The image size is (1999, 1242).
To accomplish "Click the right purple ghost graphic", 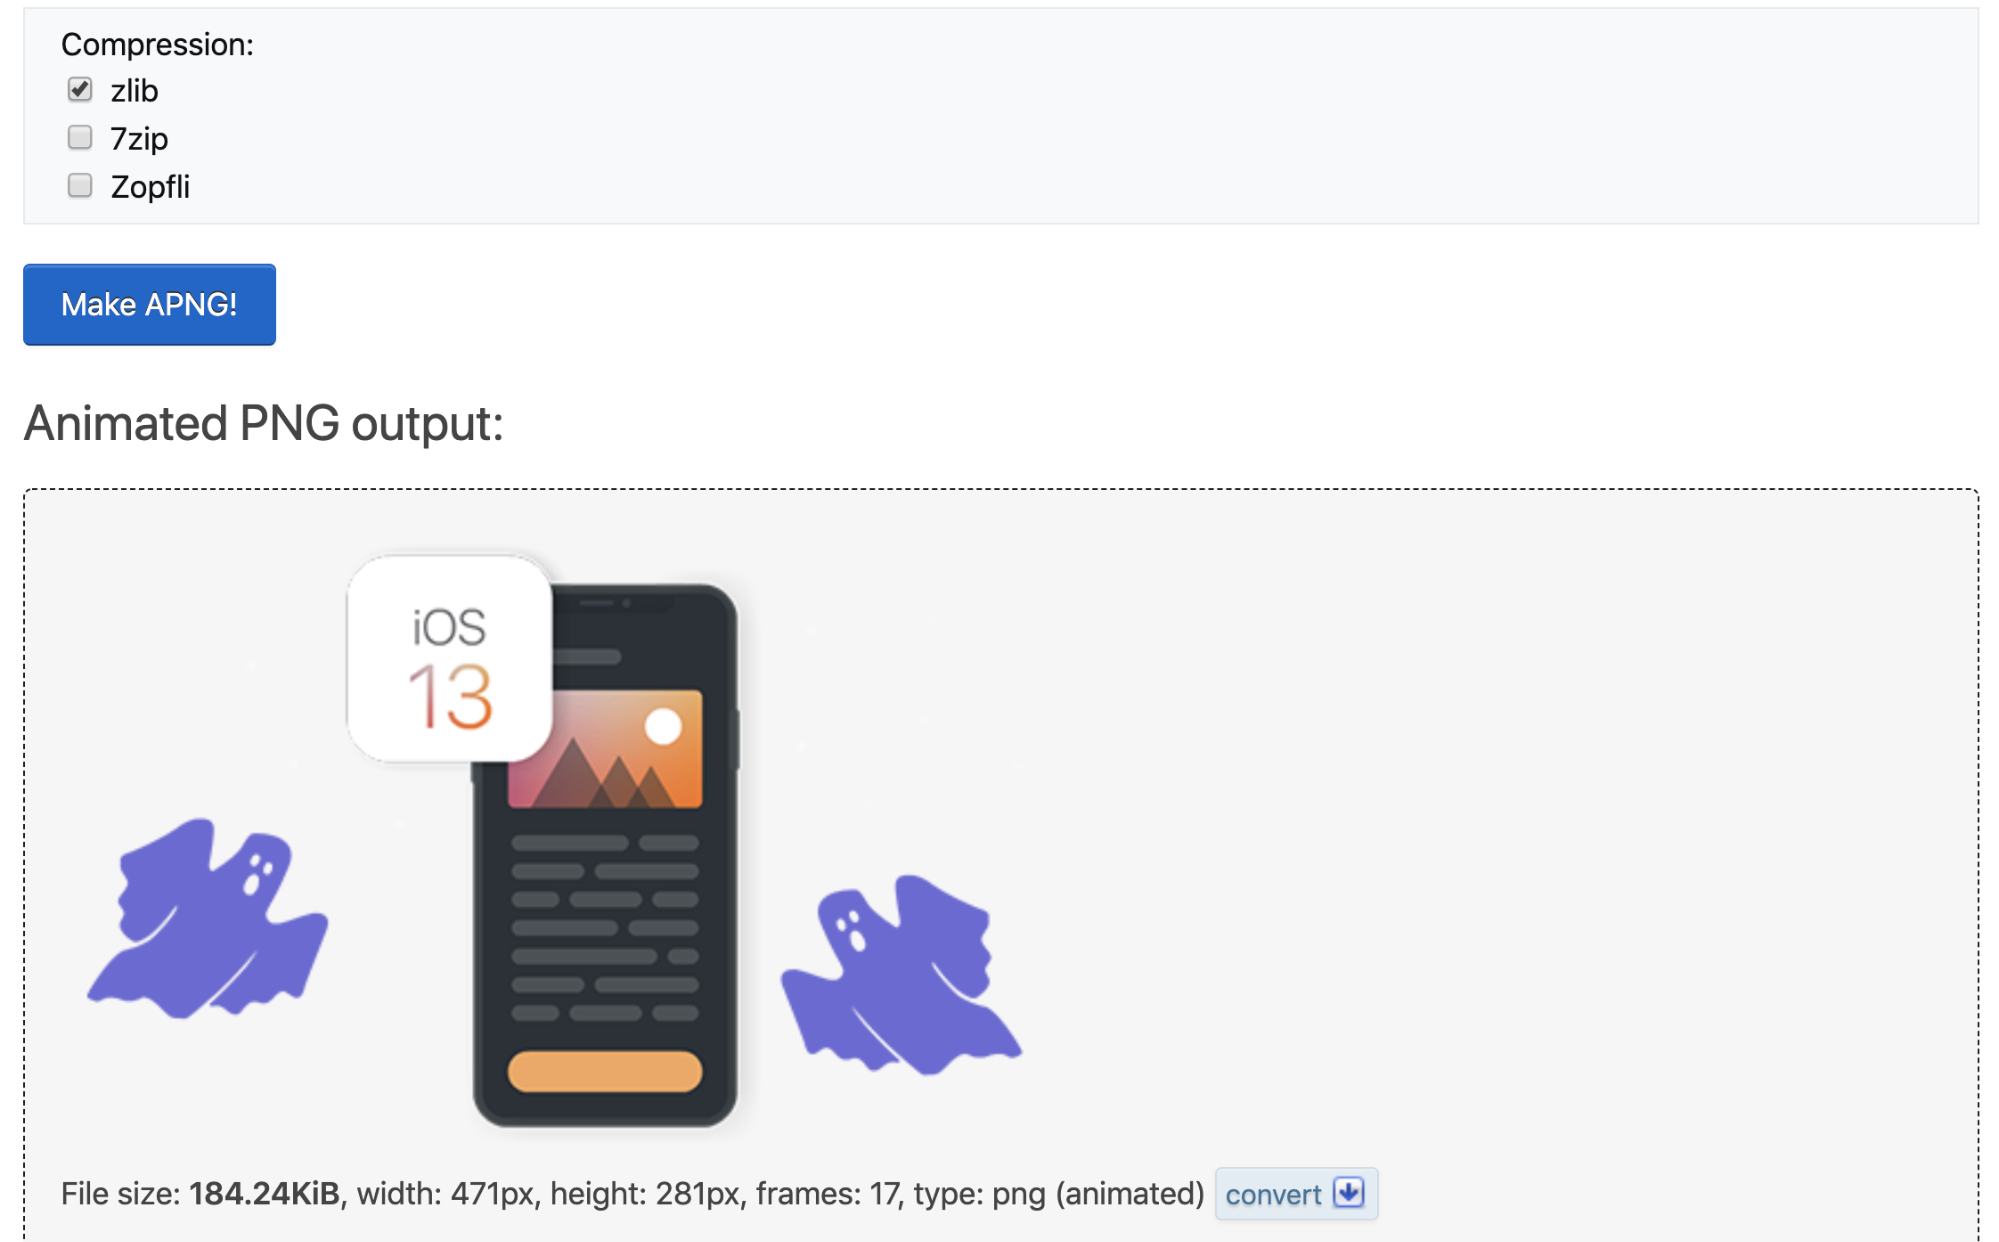I will [x=901, y=975].
